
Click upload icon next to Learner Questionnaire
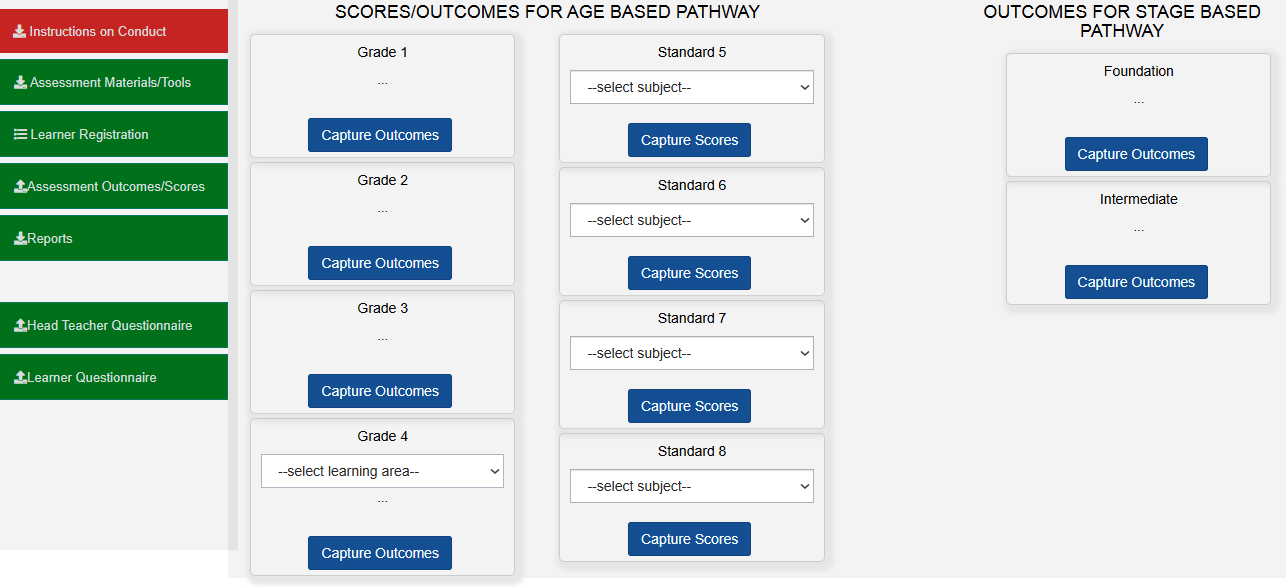tap(20, 378)
